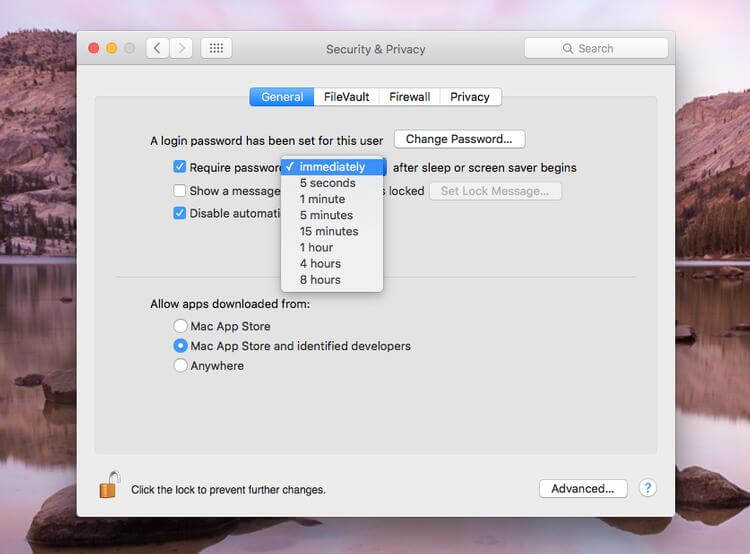
Task: Close the Security & Privacy window
Action: (x=94, y=48)
